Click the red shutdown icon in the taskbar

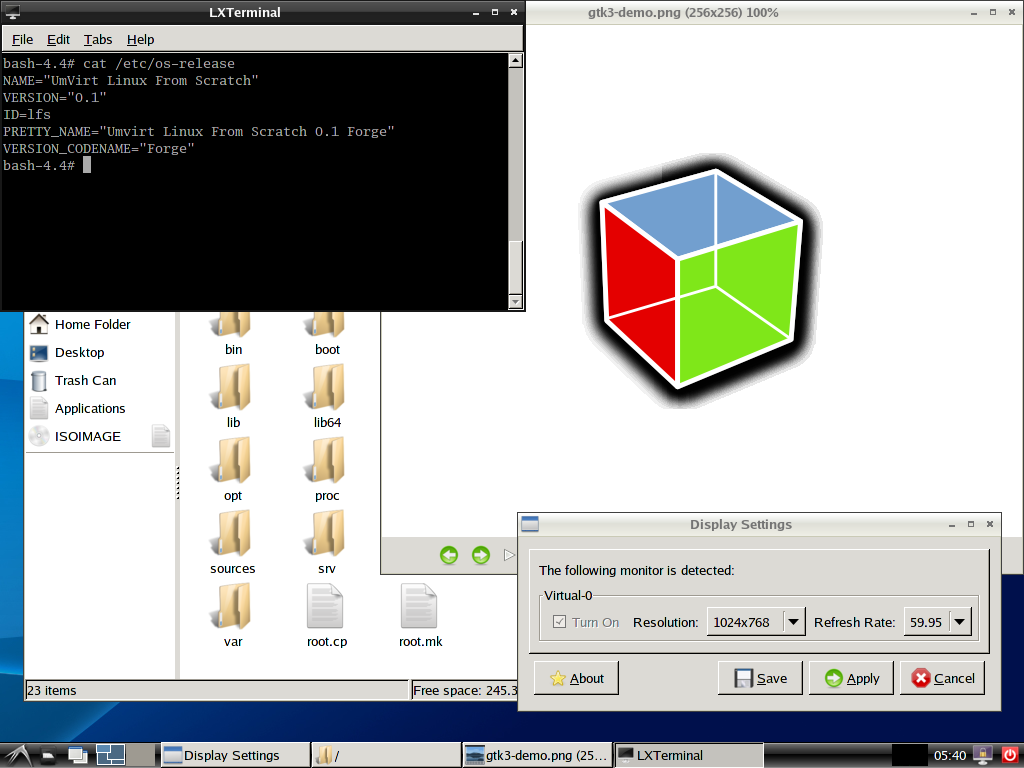(x=1008, y=755)
